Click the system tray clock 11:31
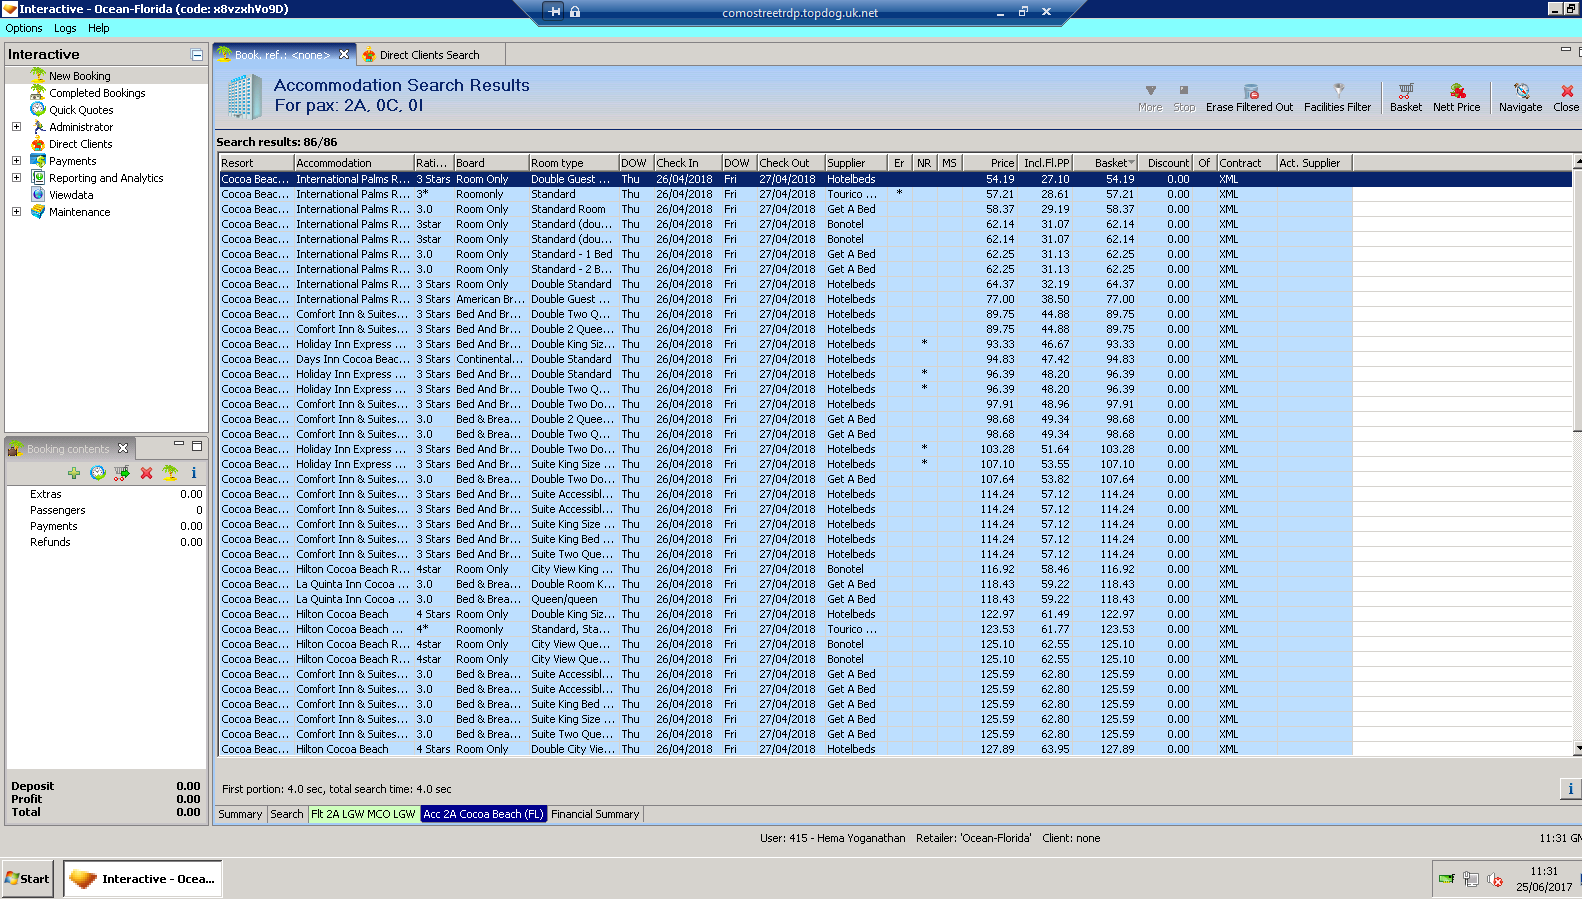Screen dimensions: 1582x899 (x=1544, y=871)
